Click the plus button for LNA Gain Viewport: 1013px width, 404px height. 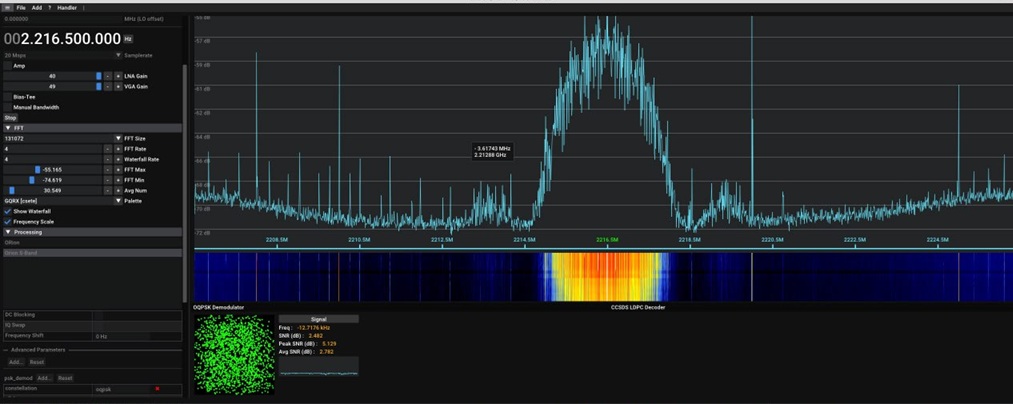[x=117, y=76]
